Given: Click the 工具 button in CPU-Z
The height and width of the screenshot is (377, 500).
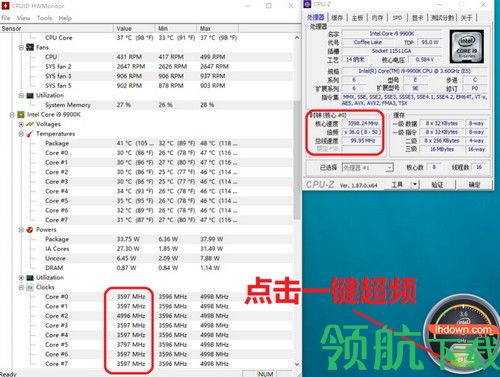Looking at the screenshot, I should [397, 184].
